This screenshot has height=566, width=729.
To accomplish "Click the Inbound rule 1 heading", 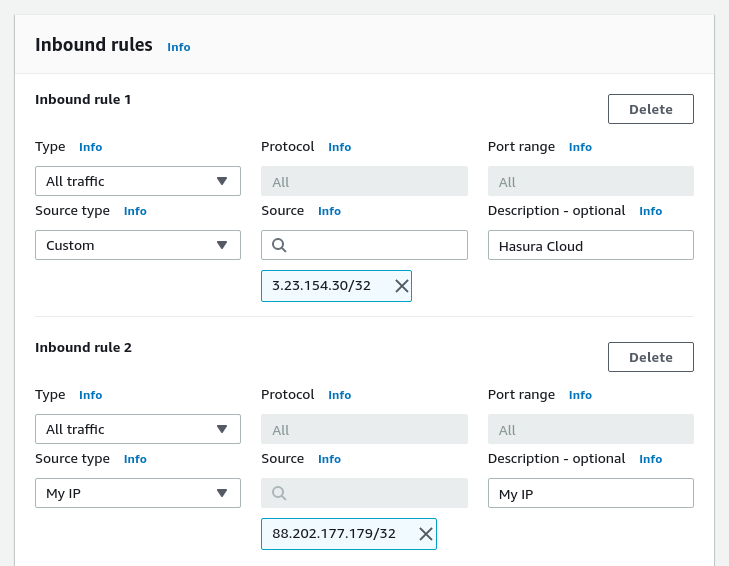I will [x=83, y=100].
